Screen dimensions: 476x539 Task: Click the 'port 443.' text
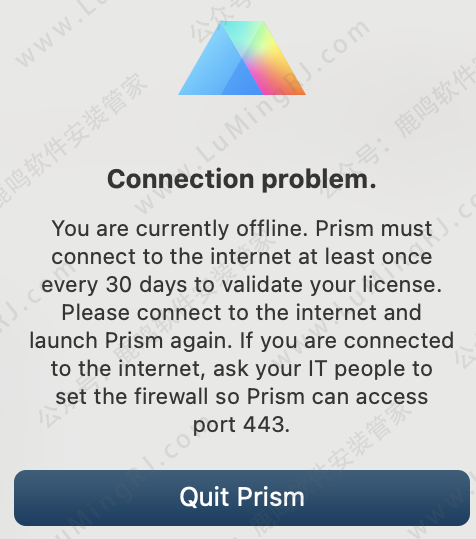[x=242, y=425]
